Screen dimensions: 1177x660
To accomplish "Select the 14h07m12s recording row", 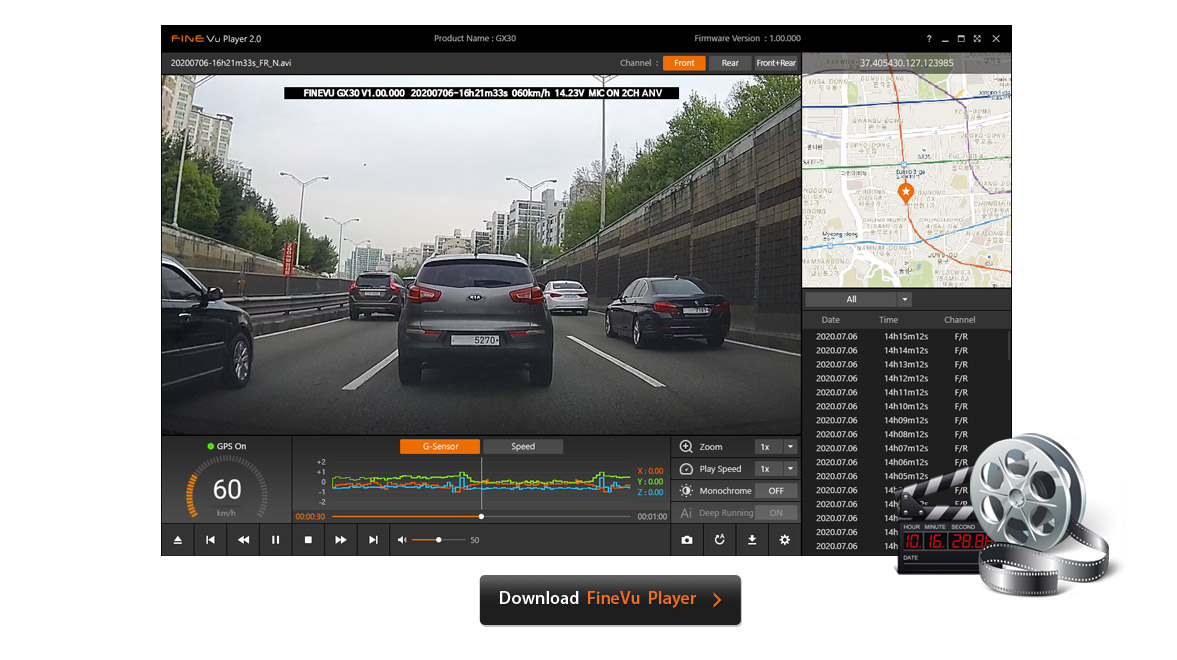I will point(905,448).
